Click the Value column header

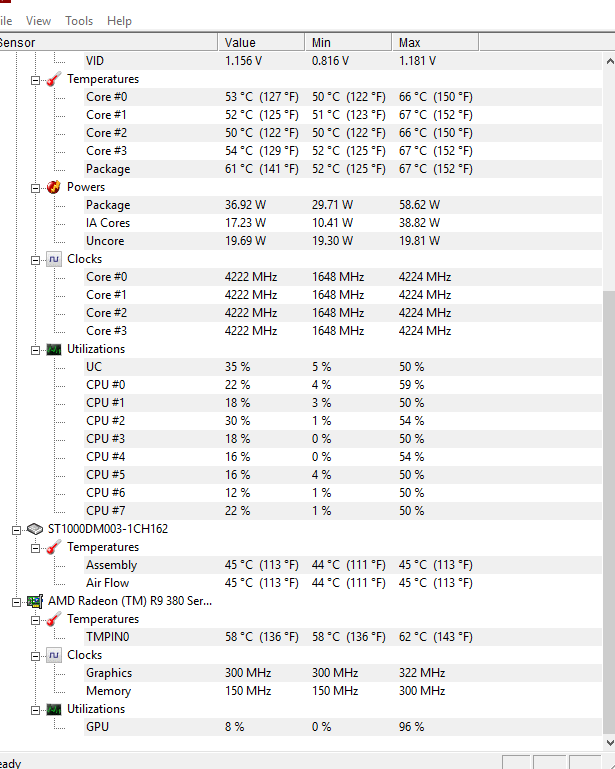260,42
